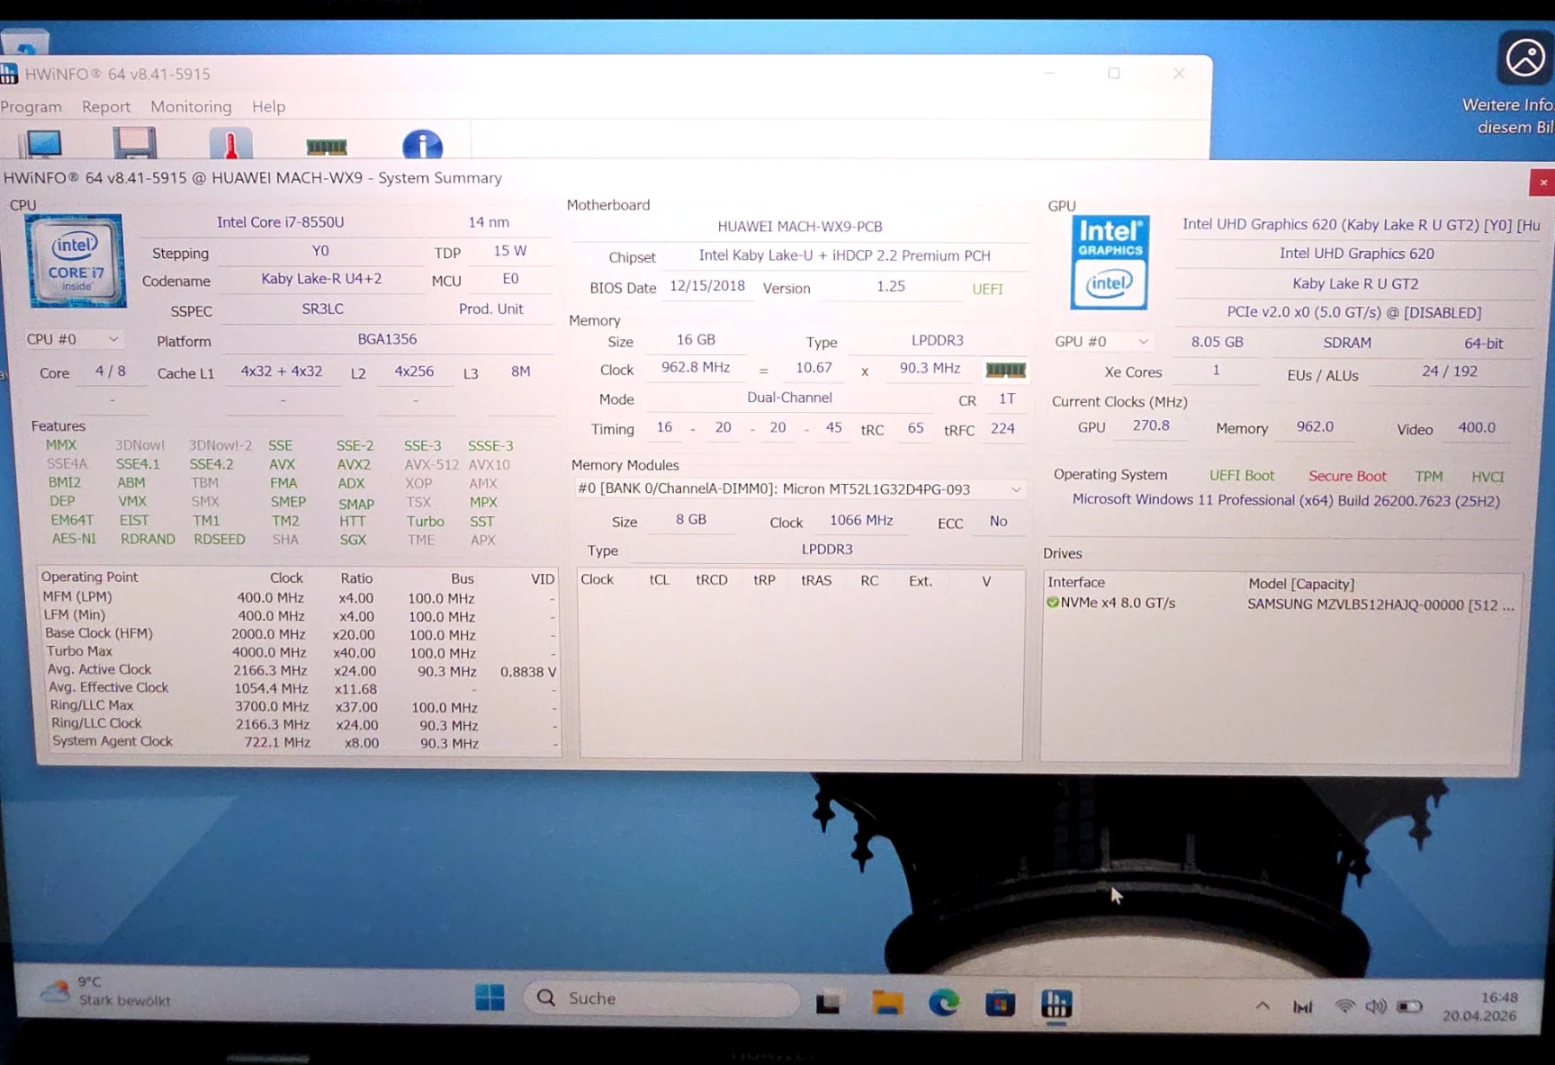
Task: Open the Report menu
Action: pyautogui.click(x=106, y=106)
